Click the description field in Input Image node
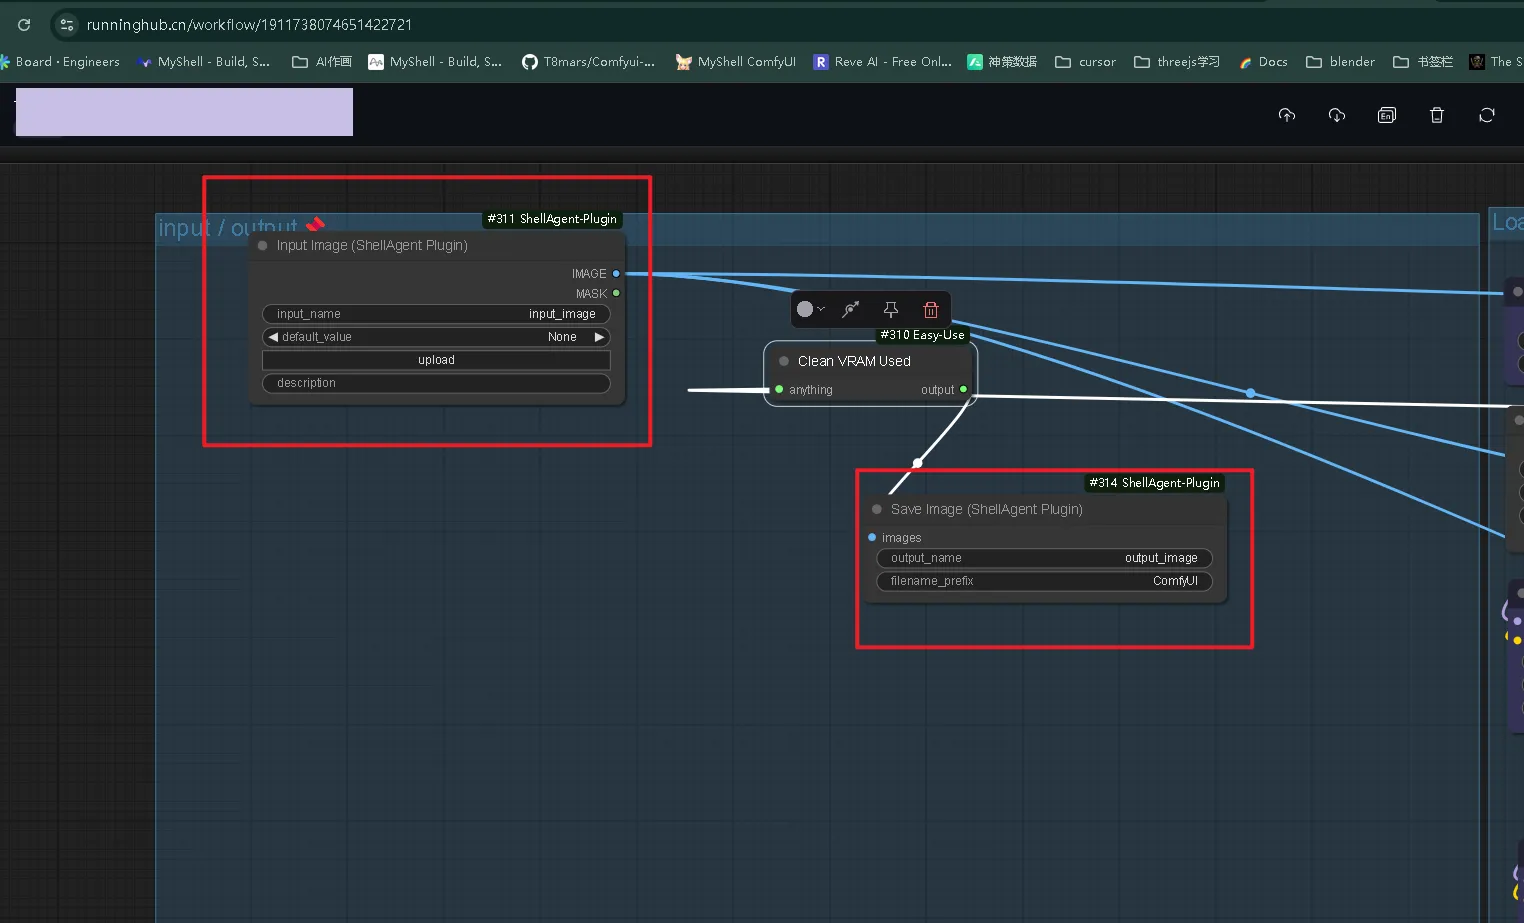1524x923 pixels. (x=436, y=383)
